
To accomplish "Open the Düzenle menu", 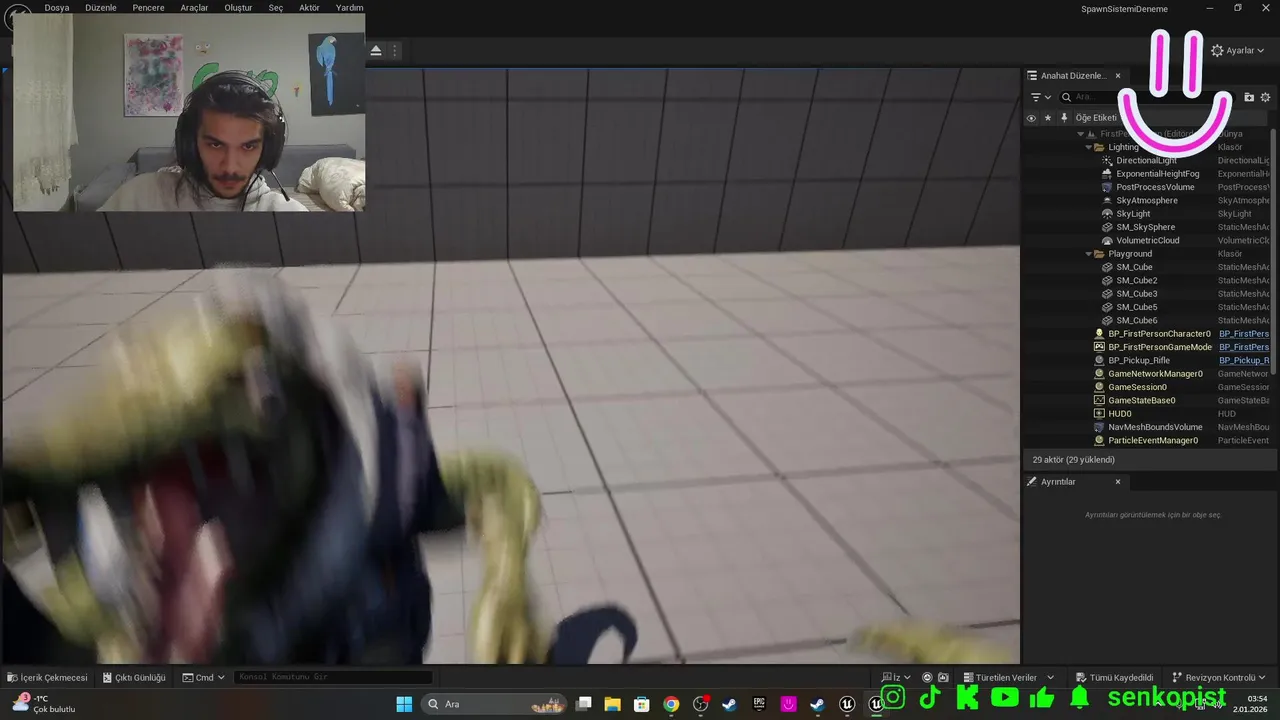I will (x=101, y=7).
